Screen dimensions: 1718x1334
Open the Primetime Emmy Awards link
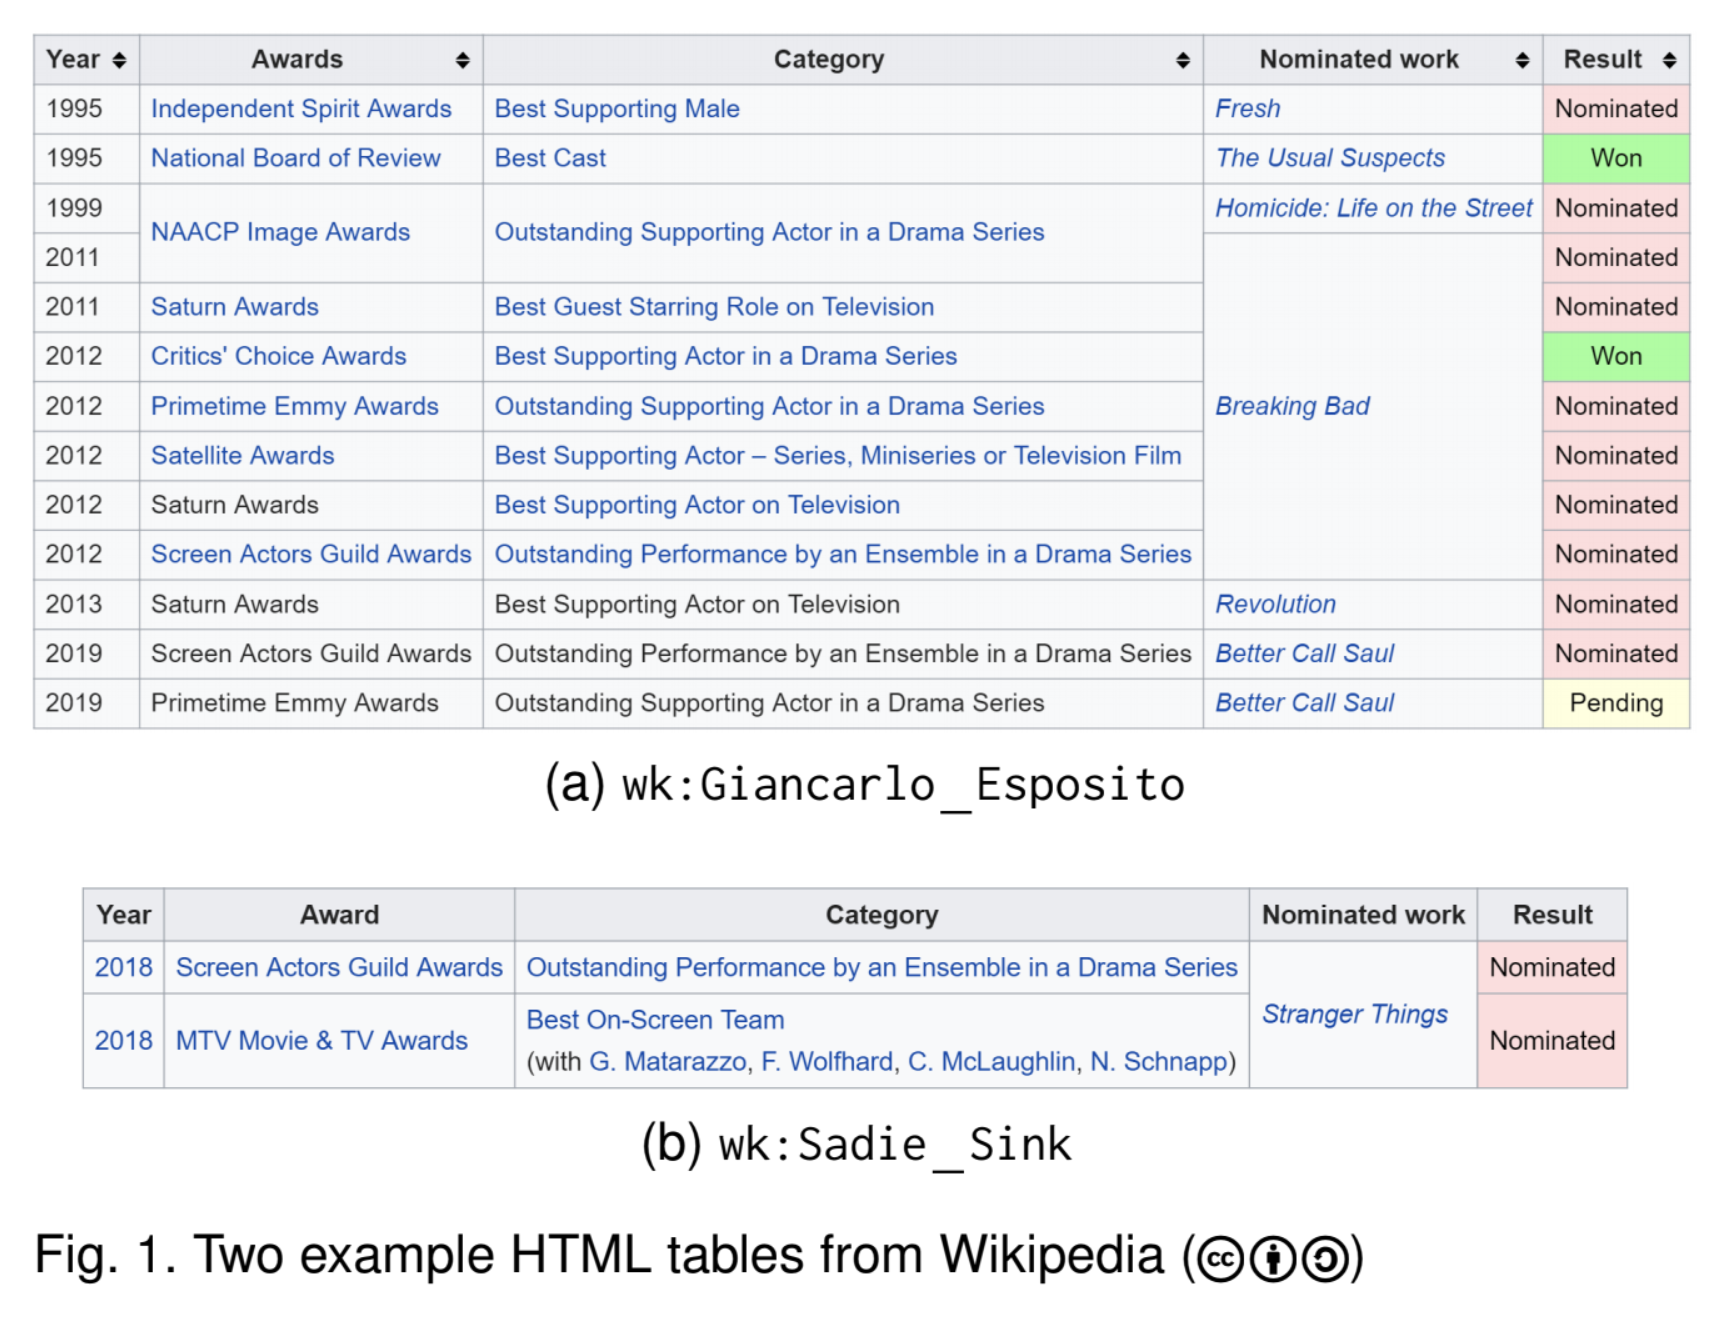[294, 406]
